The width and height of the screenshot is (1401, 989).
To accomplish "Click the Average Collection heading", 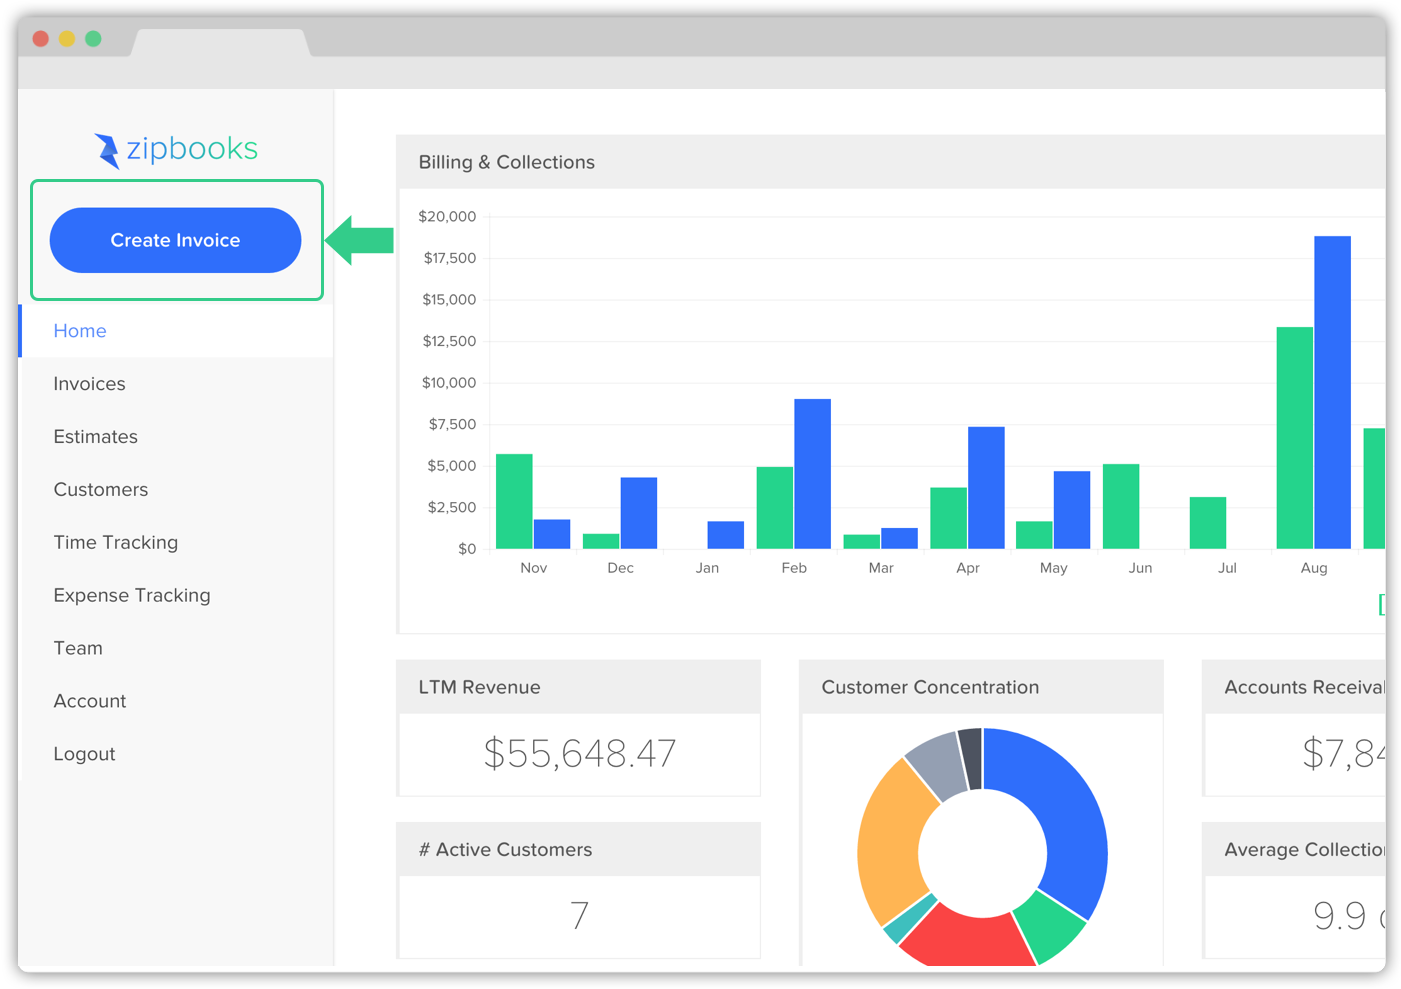I will [1305, 850].
